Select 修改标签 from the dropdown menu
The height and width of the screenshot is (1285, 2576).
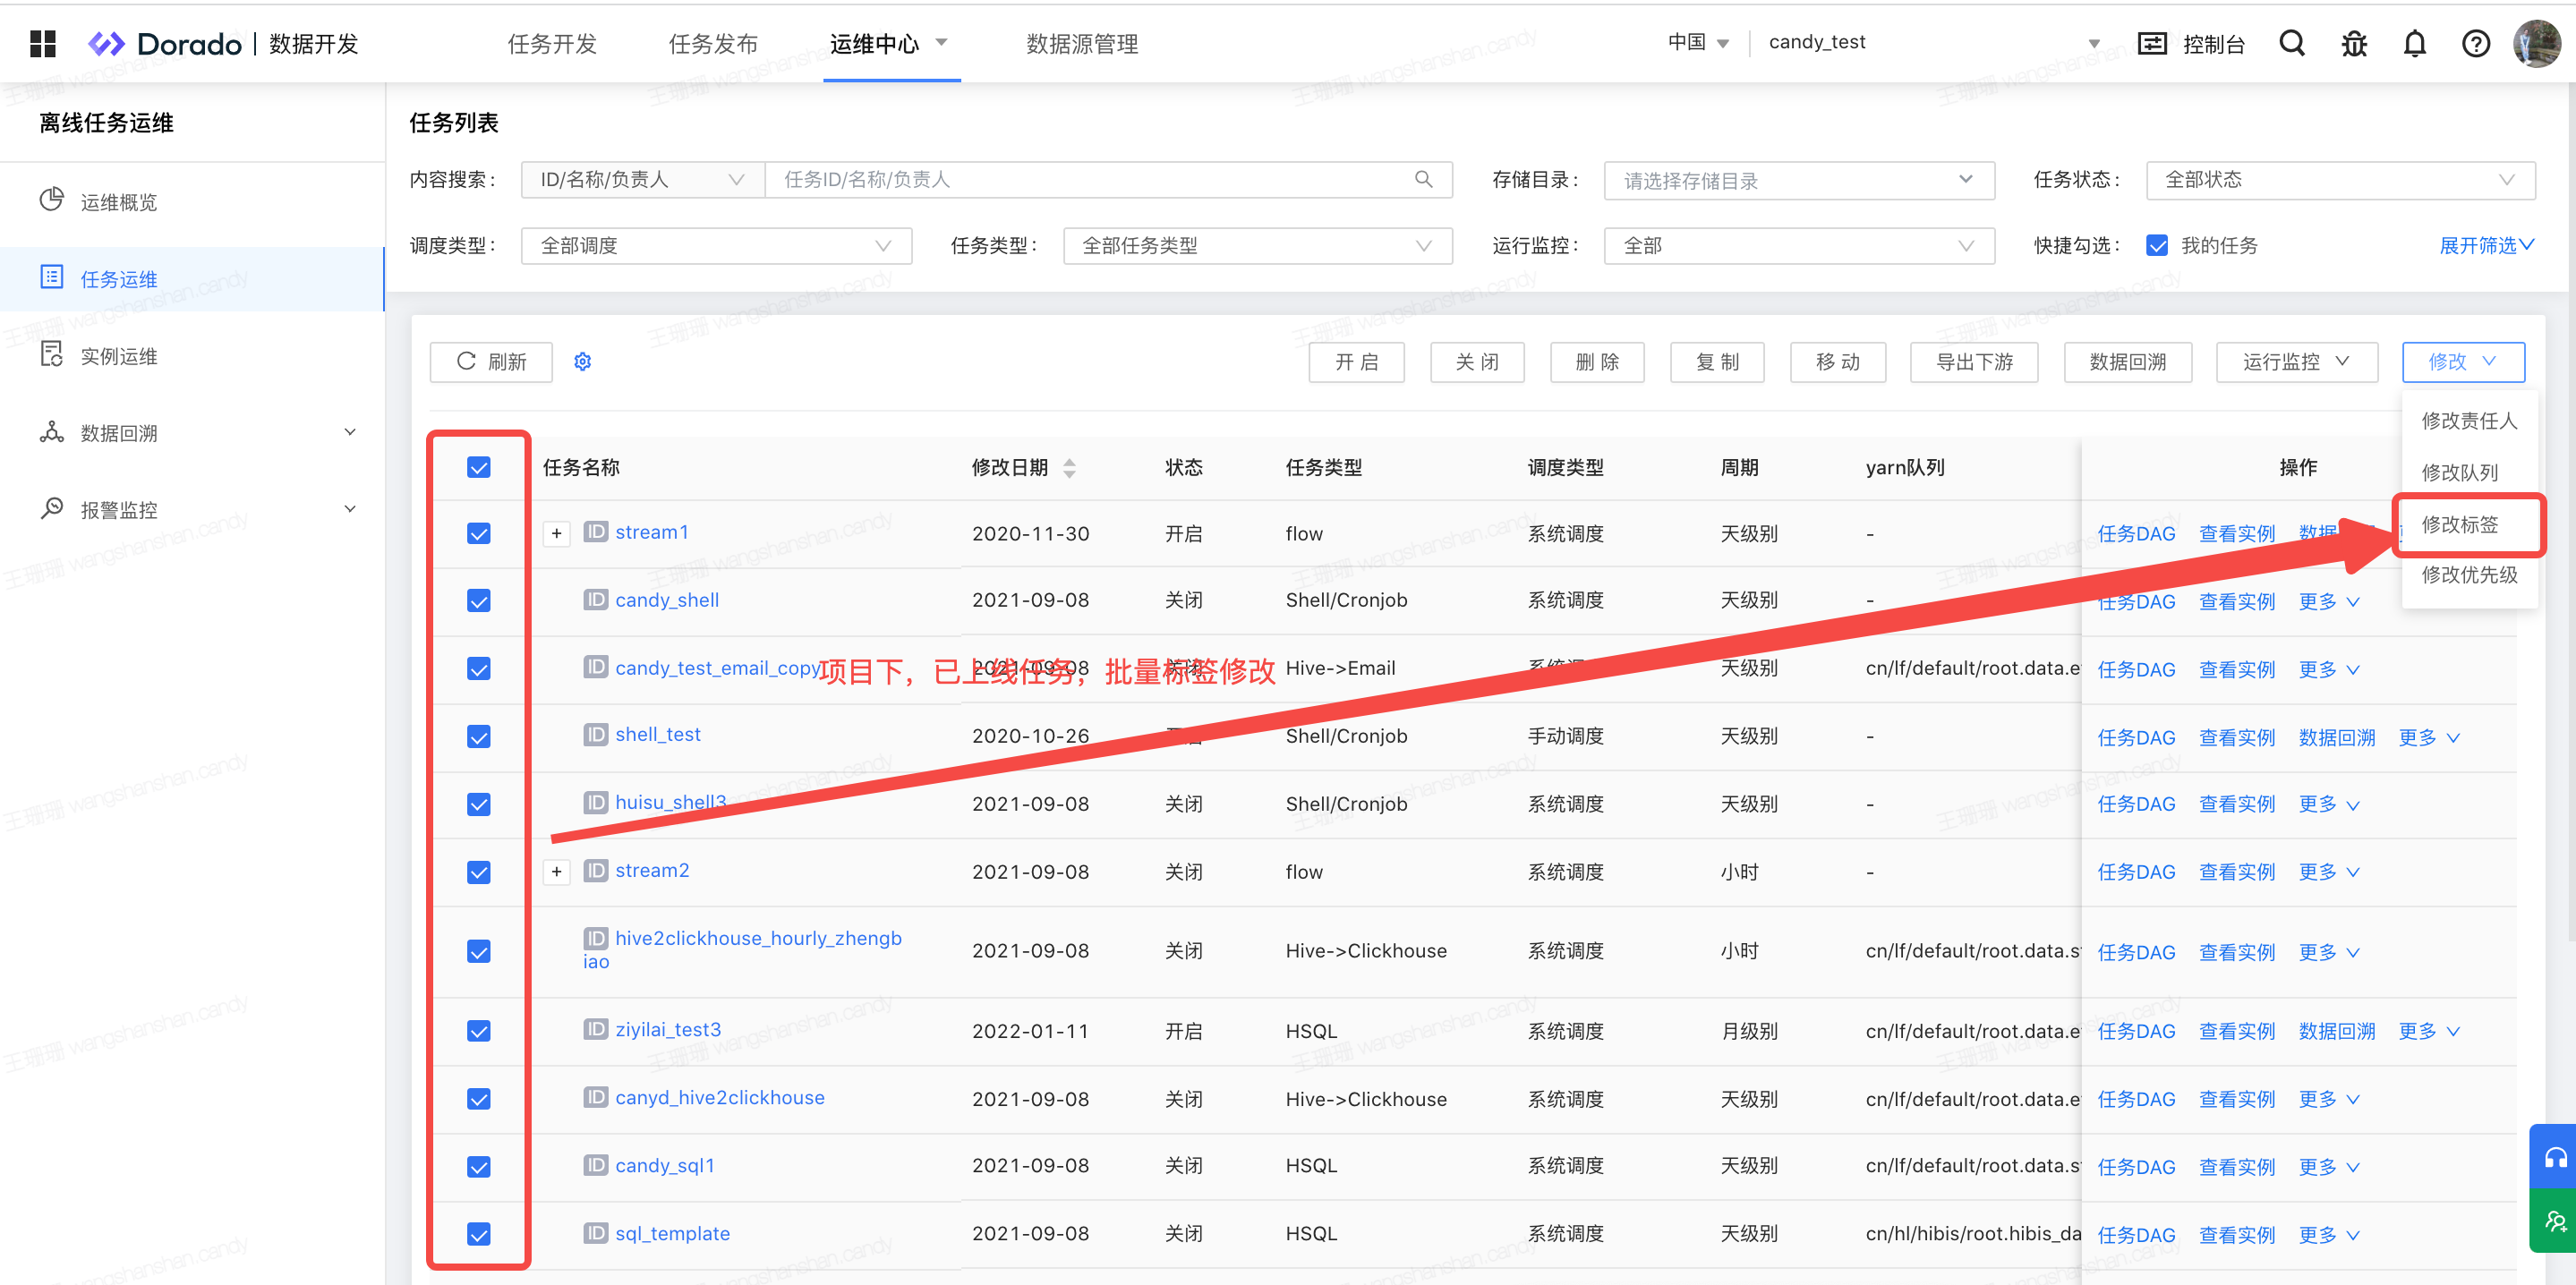(x=2460, y=524)
